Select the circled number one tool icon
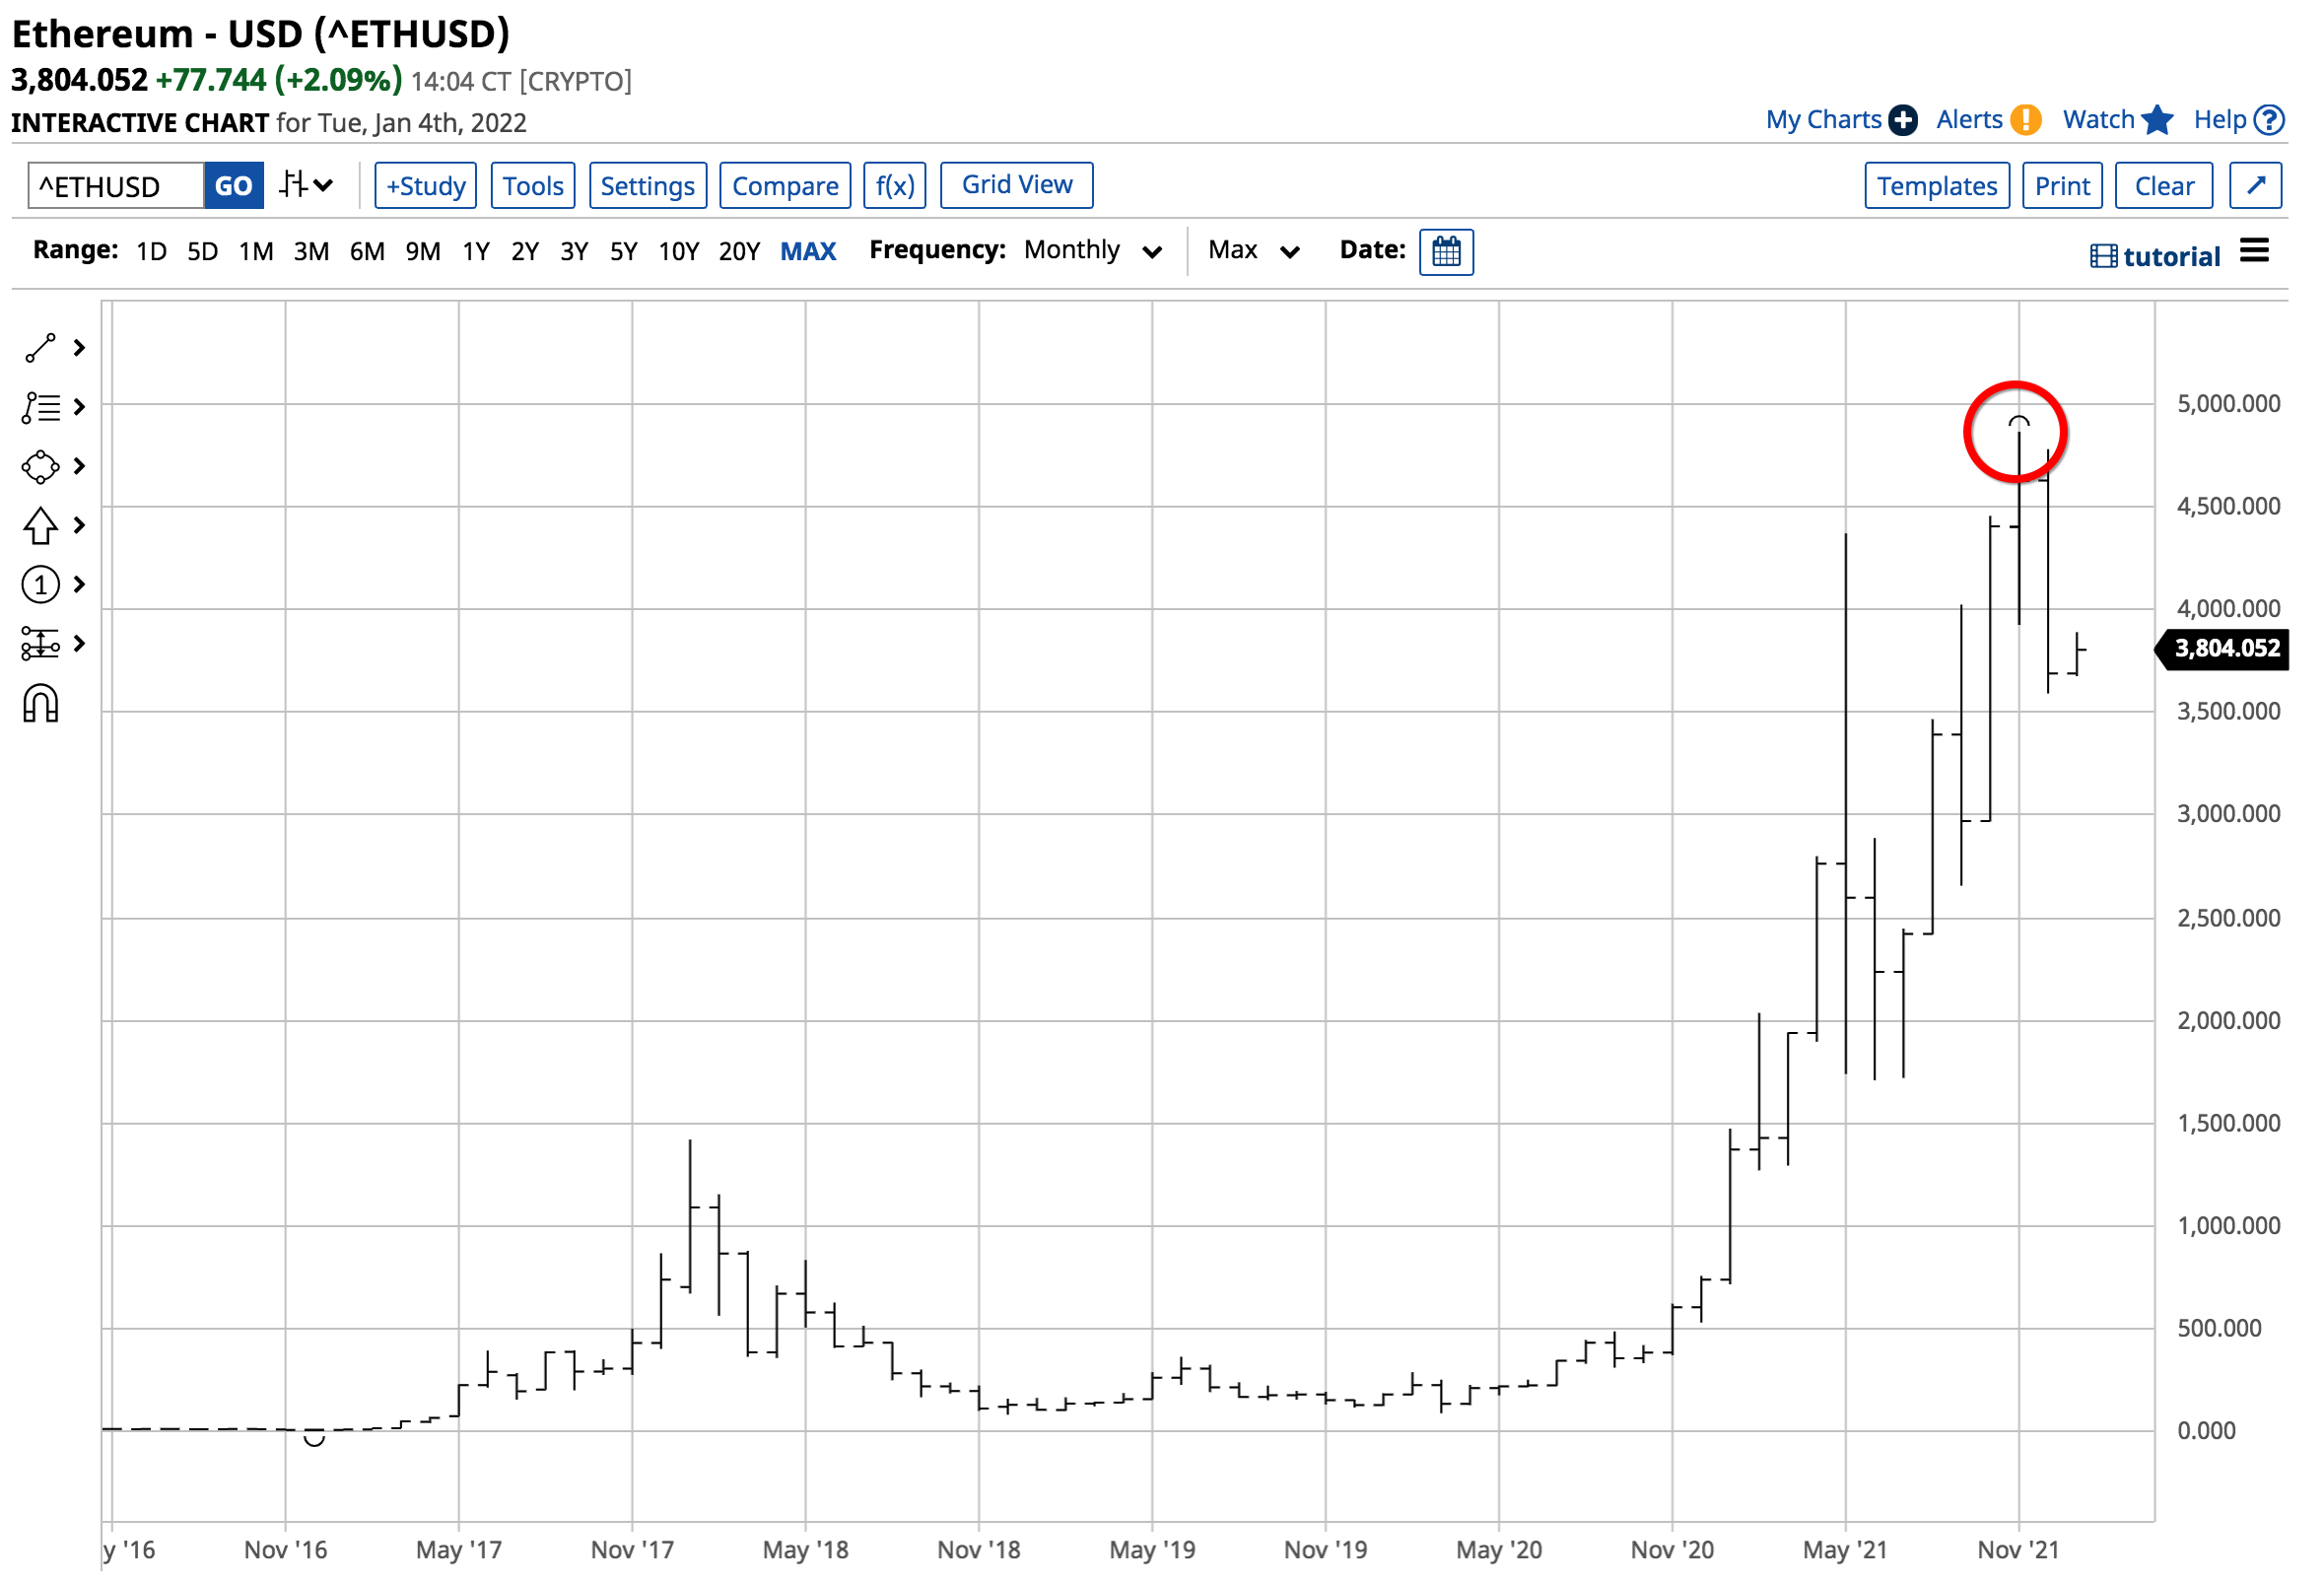 click(x=40, y=585)
